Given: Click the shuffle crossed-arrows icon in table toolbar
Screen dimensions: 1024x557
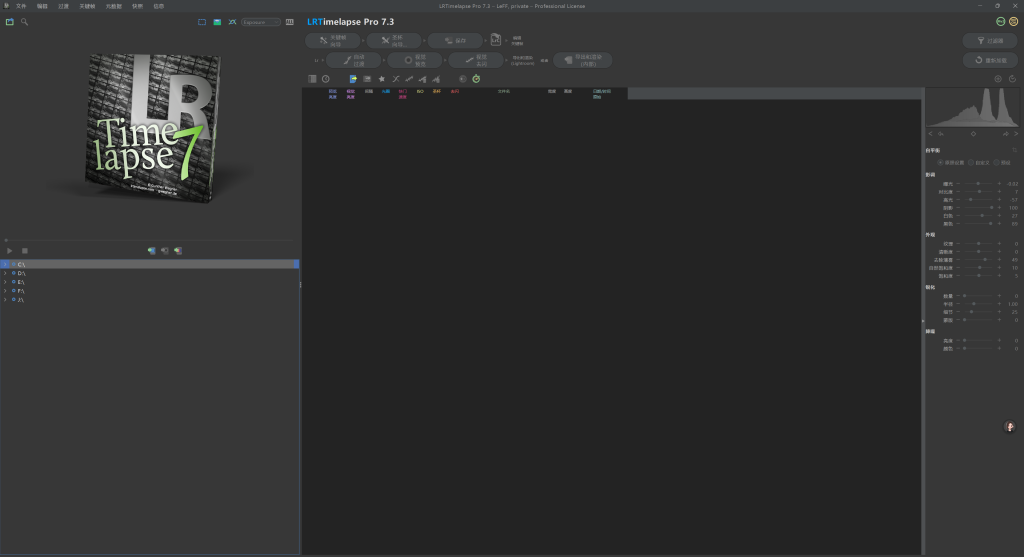Looking at the screenshot, I should (395, 78).
